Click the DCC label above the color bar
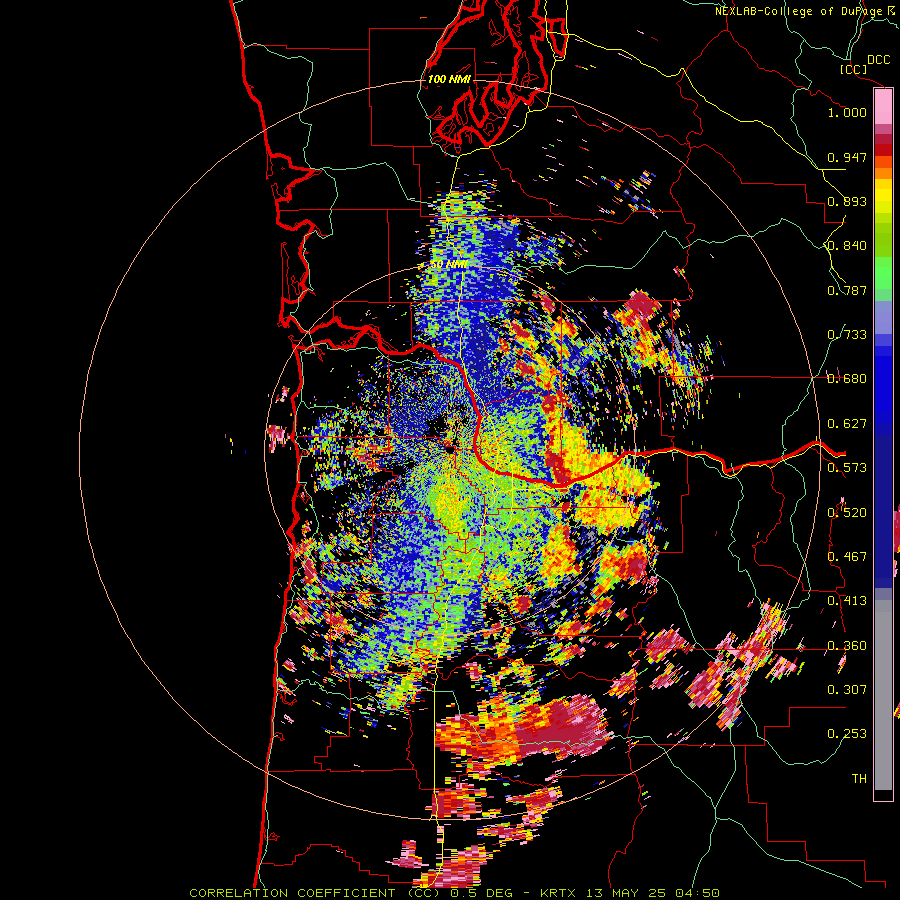The image size is (900, 900). click(879, 60)
